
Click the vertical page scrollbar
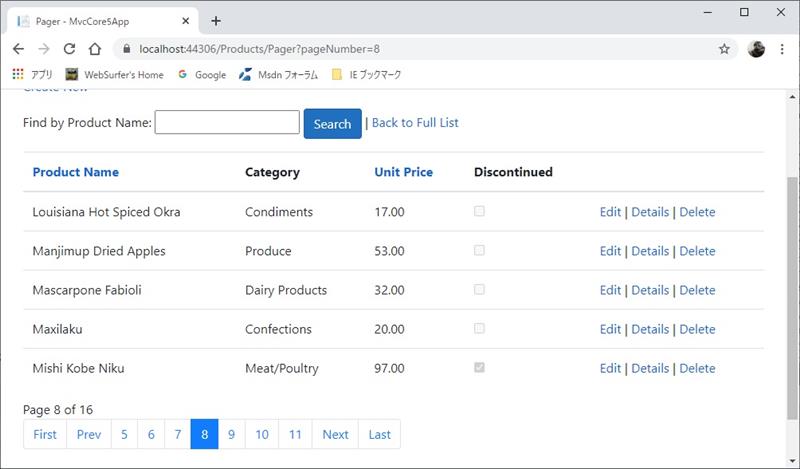pos(792,300)
